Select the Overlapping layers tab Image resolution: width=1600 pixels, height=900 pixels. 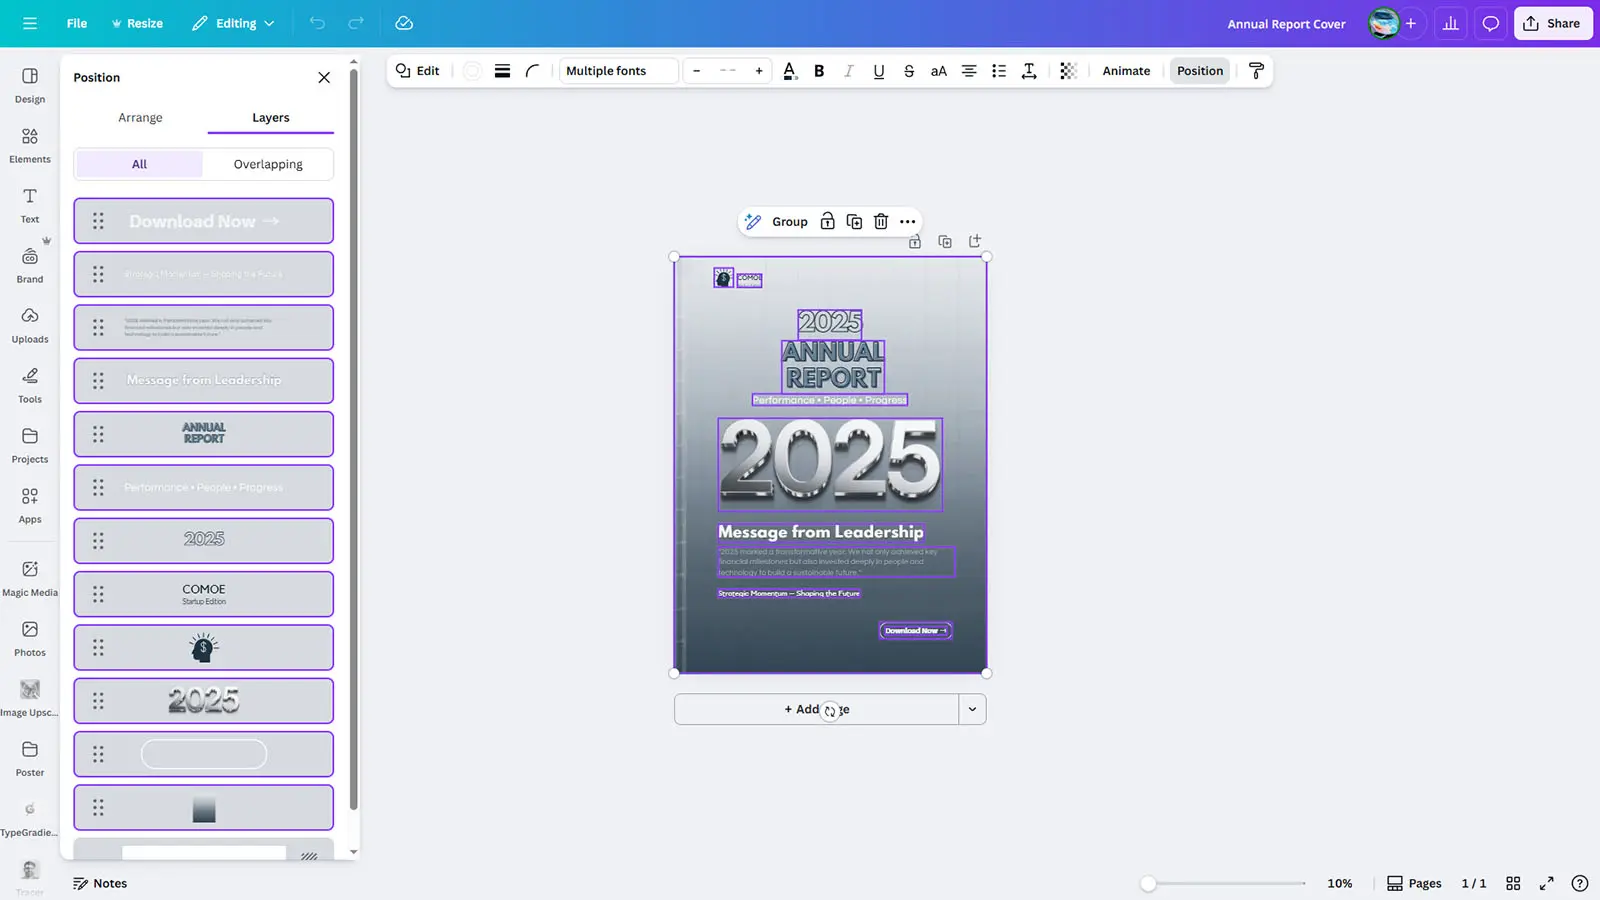[268, 164]
